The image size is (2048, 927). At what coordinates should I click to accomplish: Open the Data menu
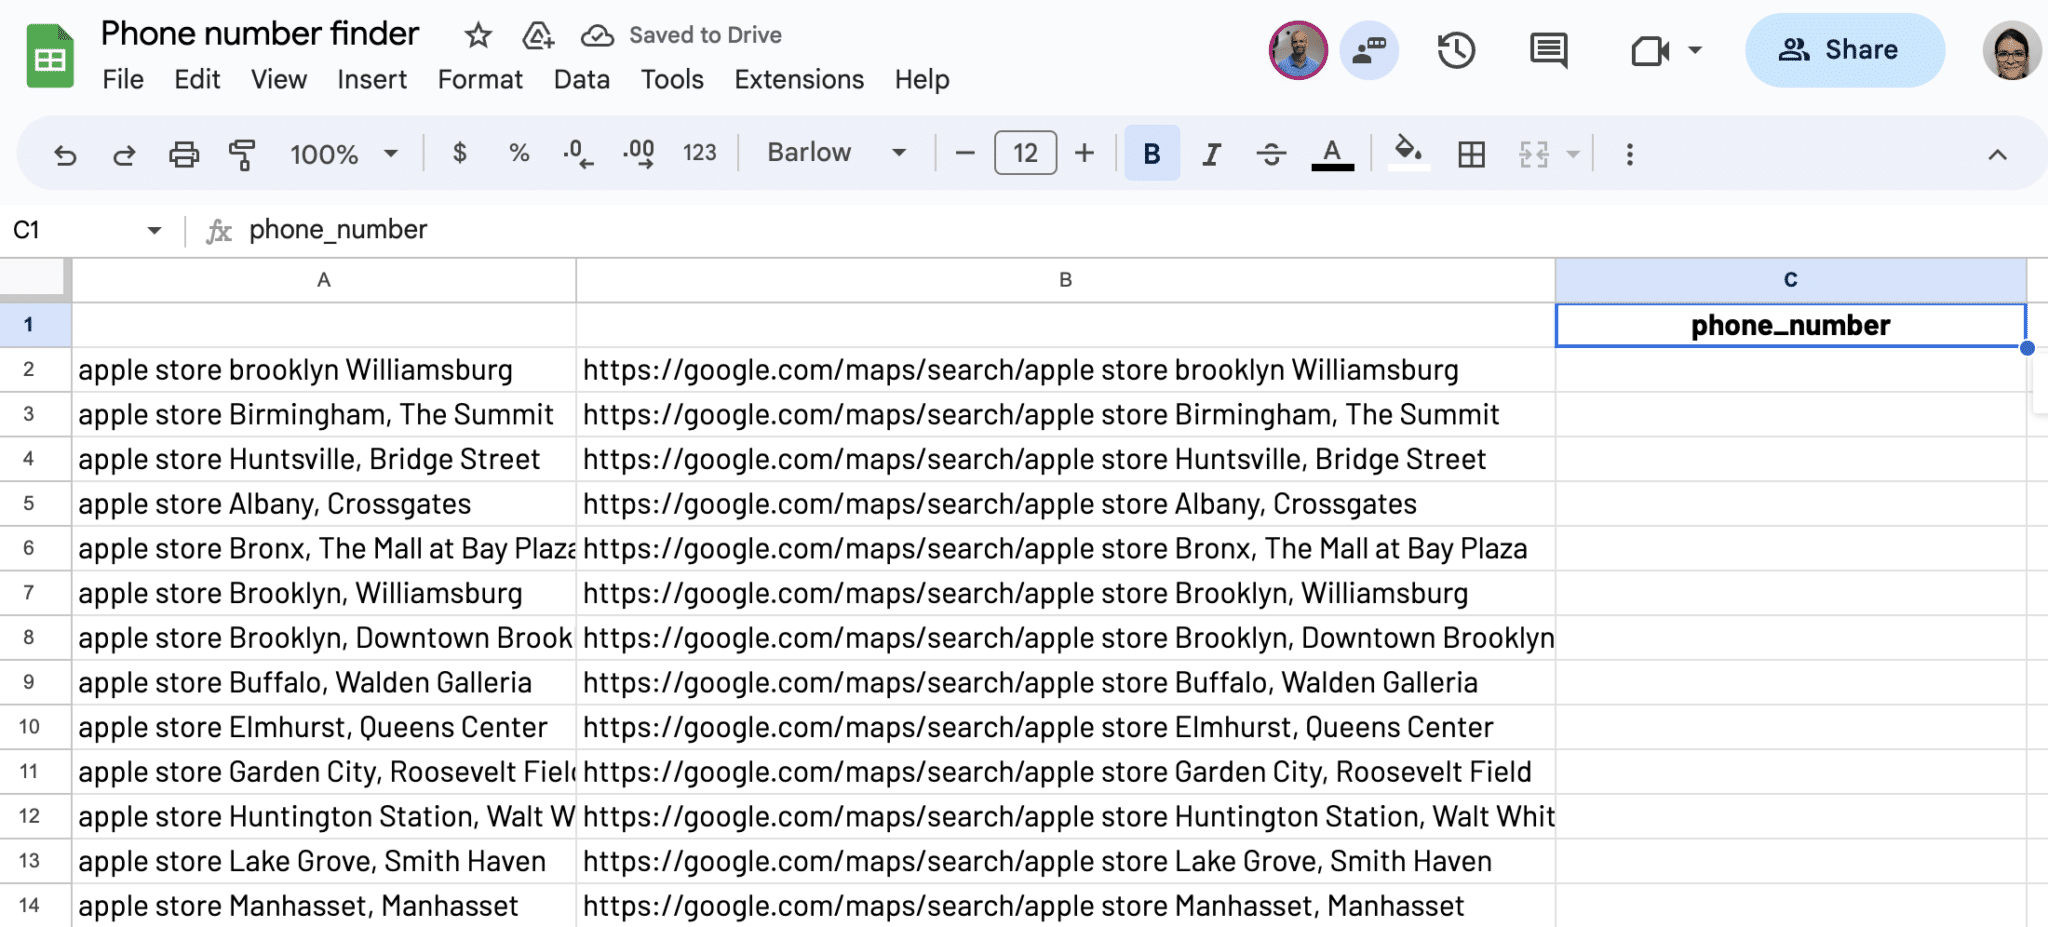pos(581,80)
